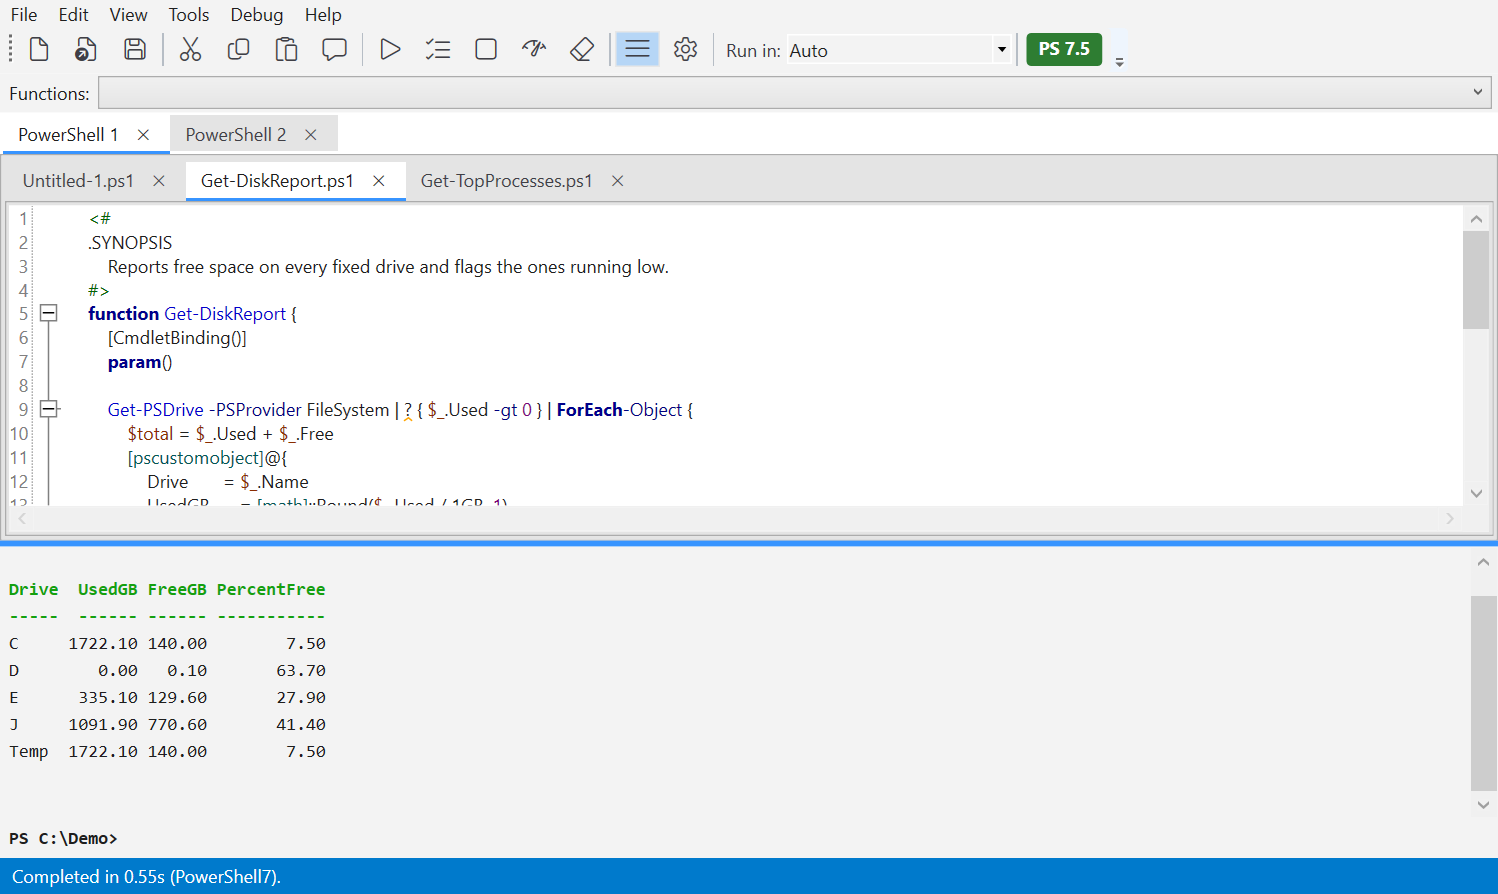
Task: Click '$total' variable on line 10
Action: click(150, 434)
